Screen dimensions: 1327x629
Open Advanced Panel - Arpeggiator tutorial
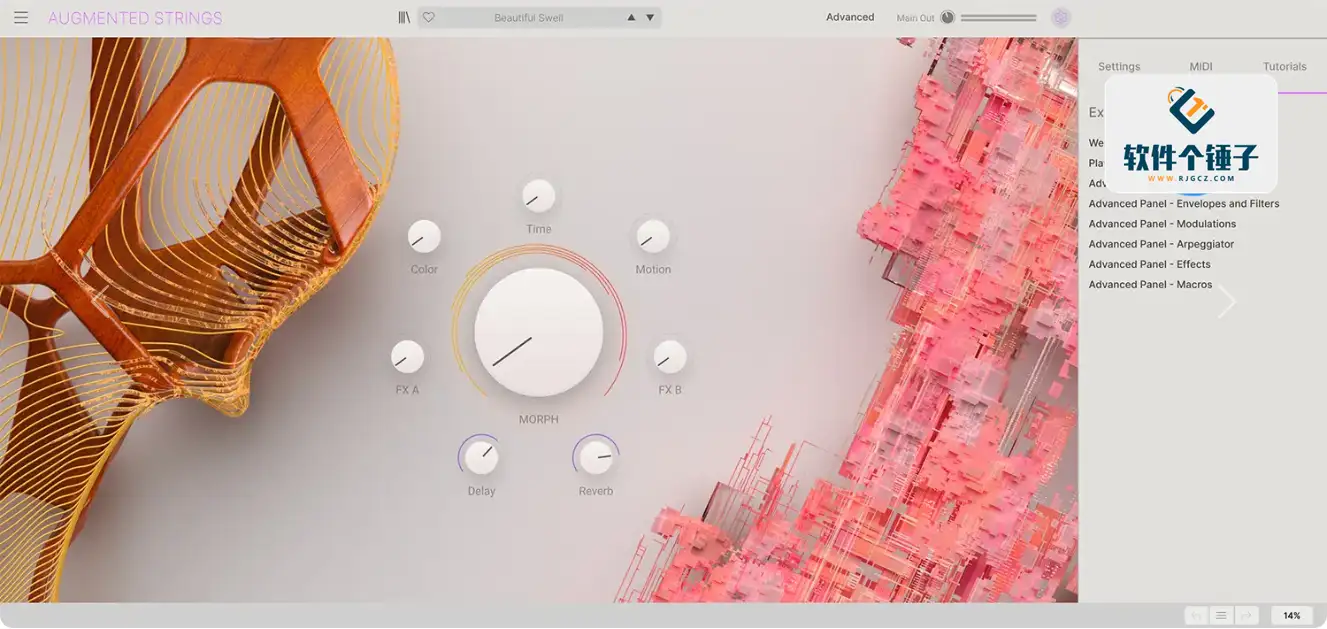coord(1161,244)
